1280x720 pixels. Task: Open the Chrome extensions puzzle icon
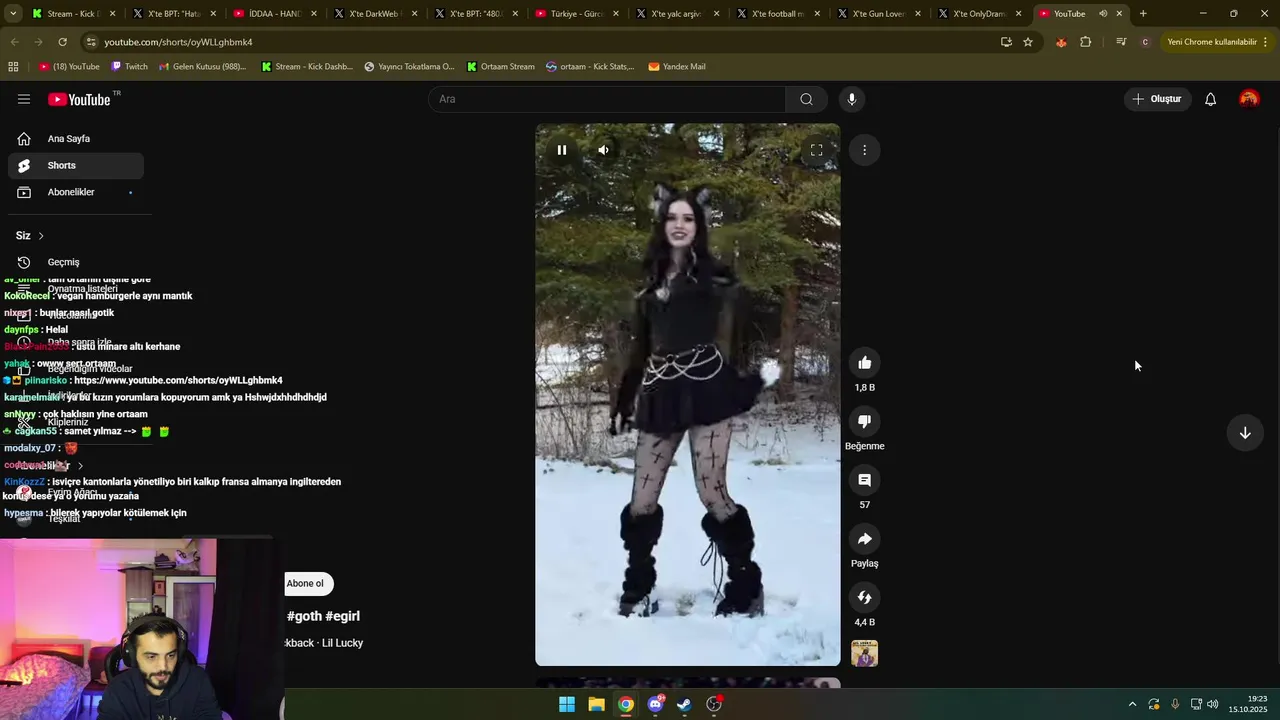click(x=1085, y=42)
